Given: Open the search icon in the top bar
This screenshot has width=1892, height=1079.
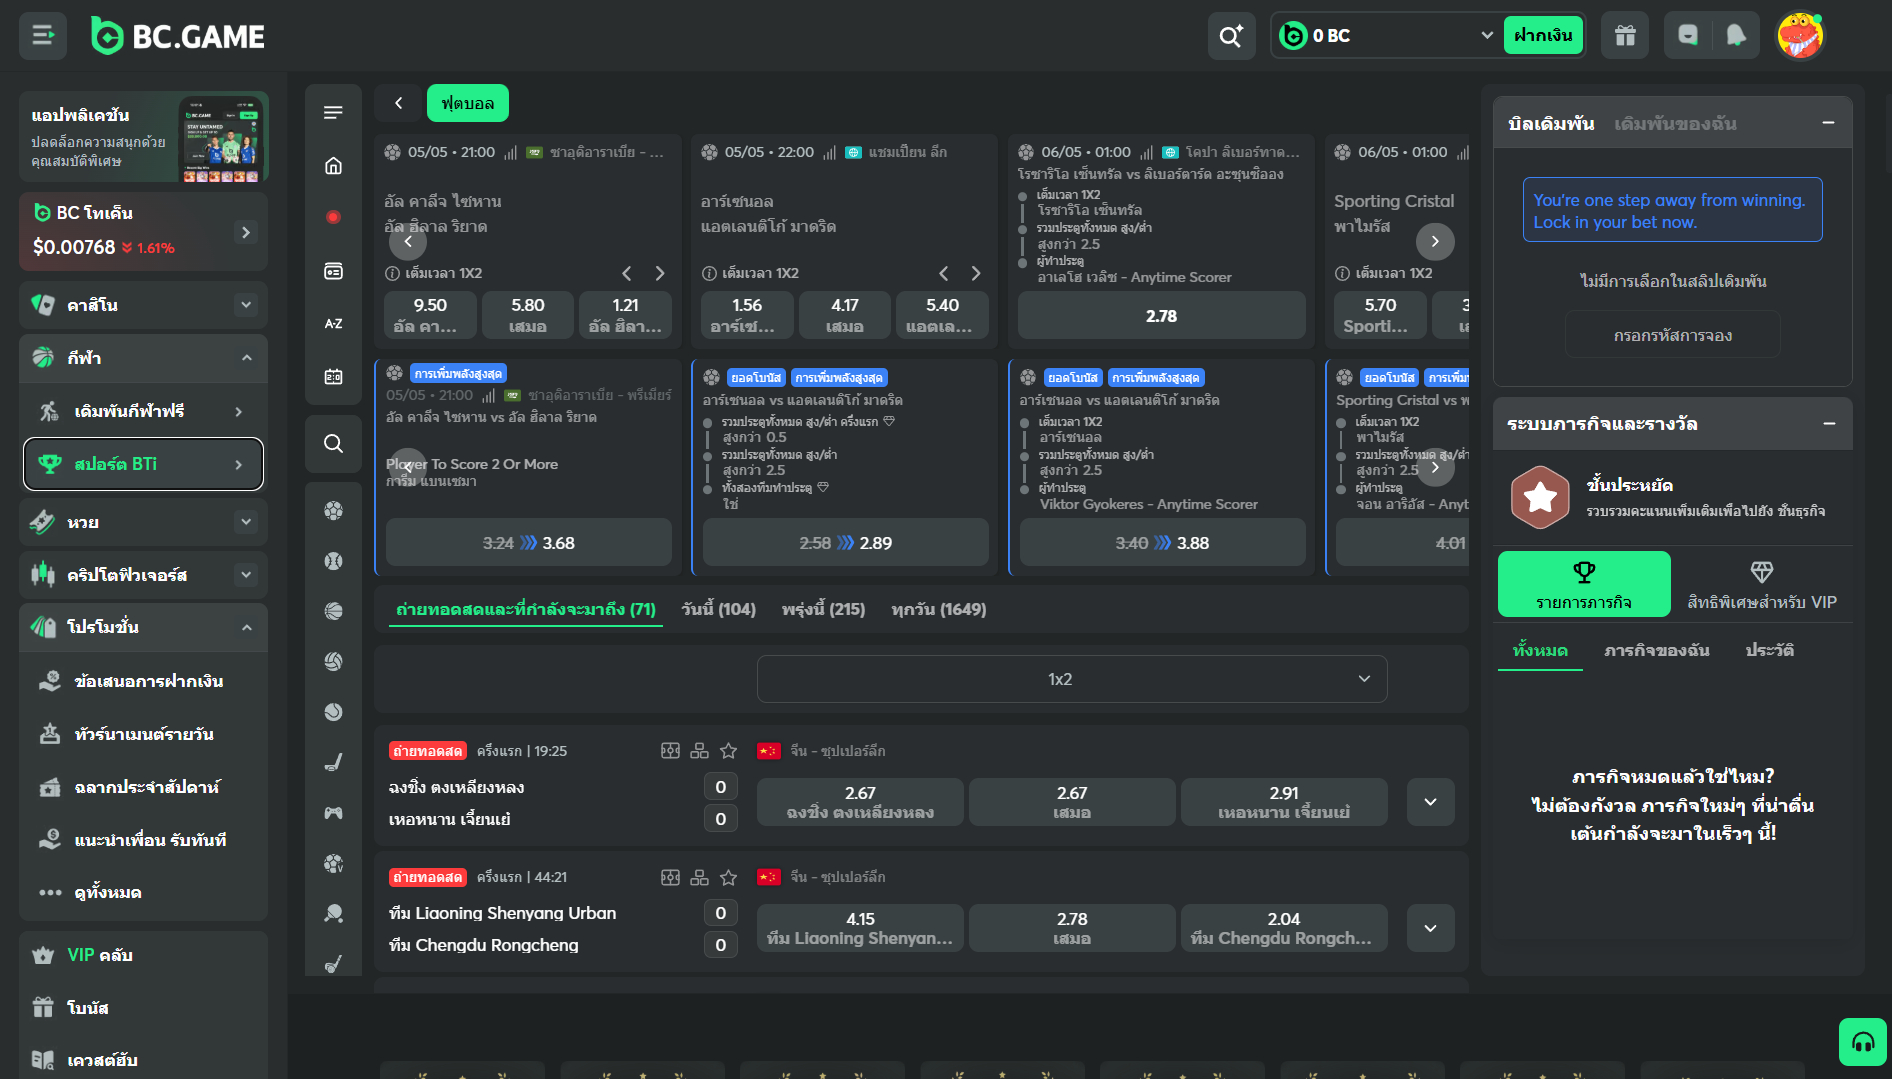Looking at the screenshot, I should pos(1231,36).
